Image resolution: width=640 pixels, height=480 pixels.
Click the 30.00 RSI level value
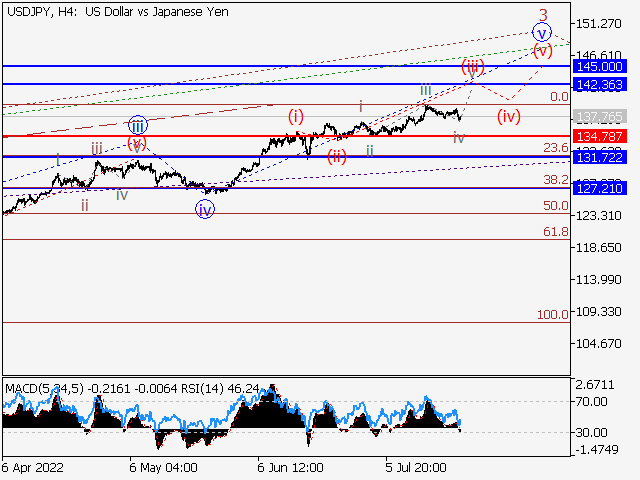[x=591, y=432]
